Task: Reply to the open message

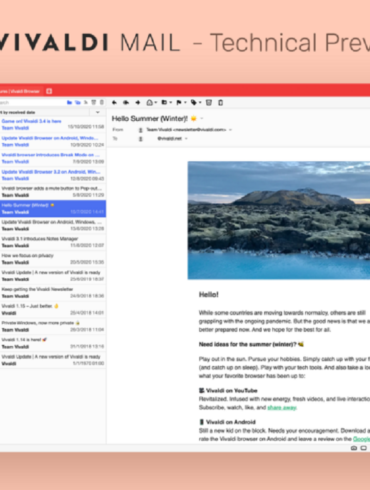Action: (x=114, y=103)
